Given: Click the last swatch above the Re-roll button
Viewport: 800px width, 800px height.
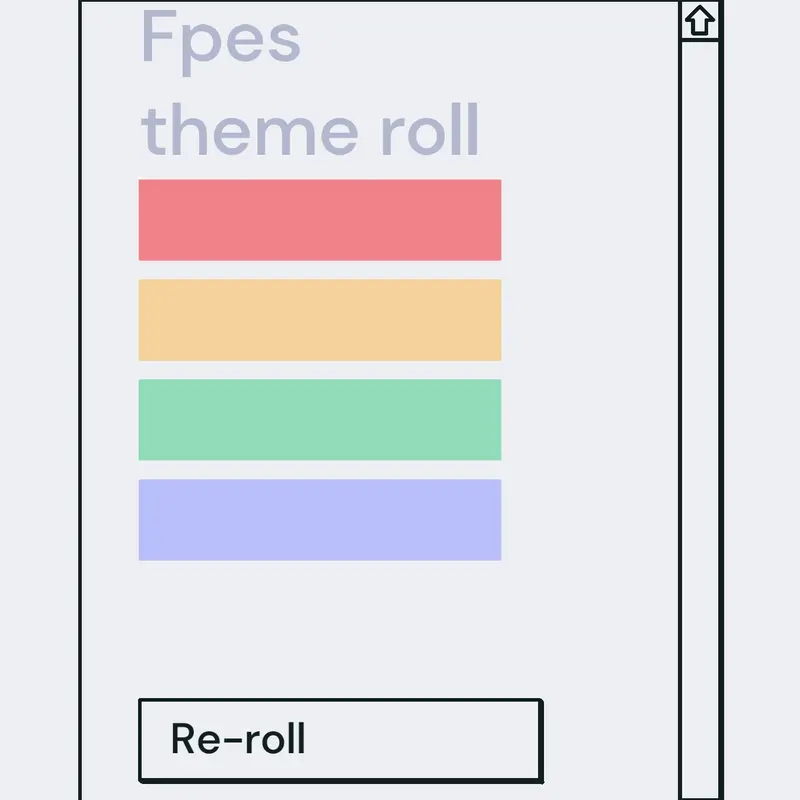Looking at the screenshot, I should click(x=320, y=520).
